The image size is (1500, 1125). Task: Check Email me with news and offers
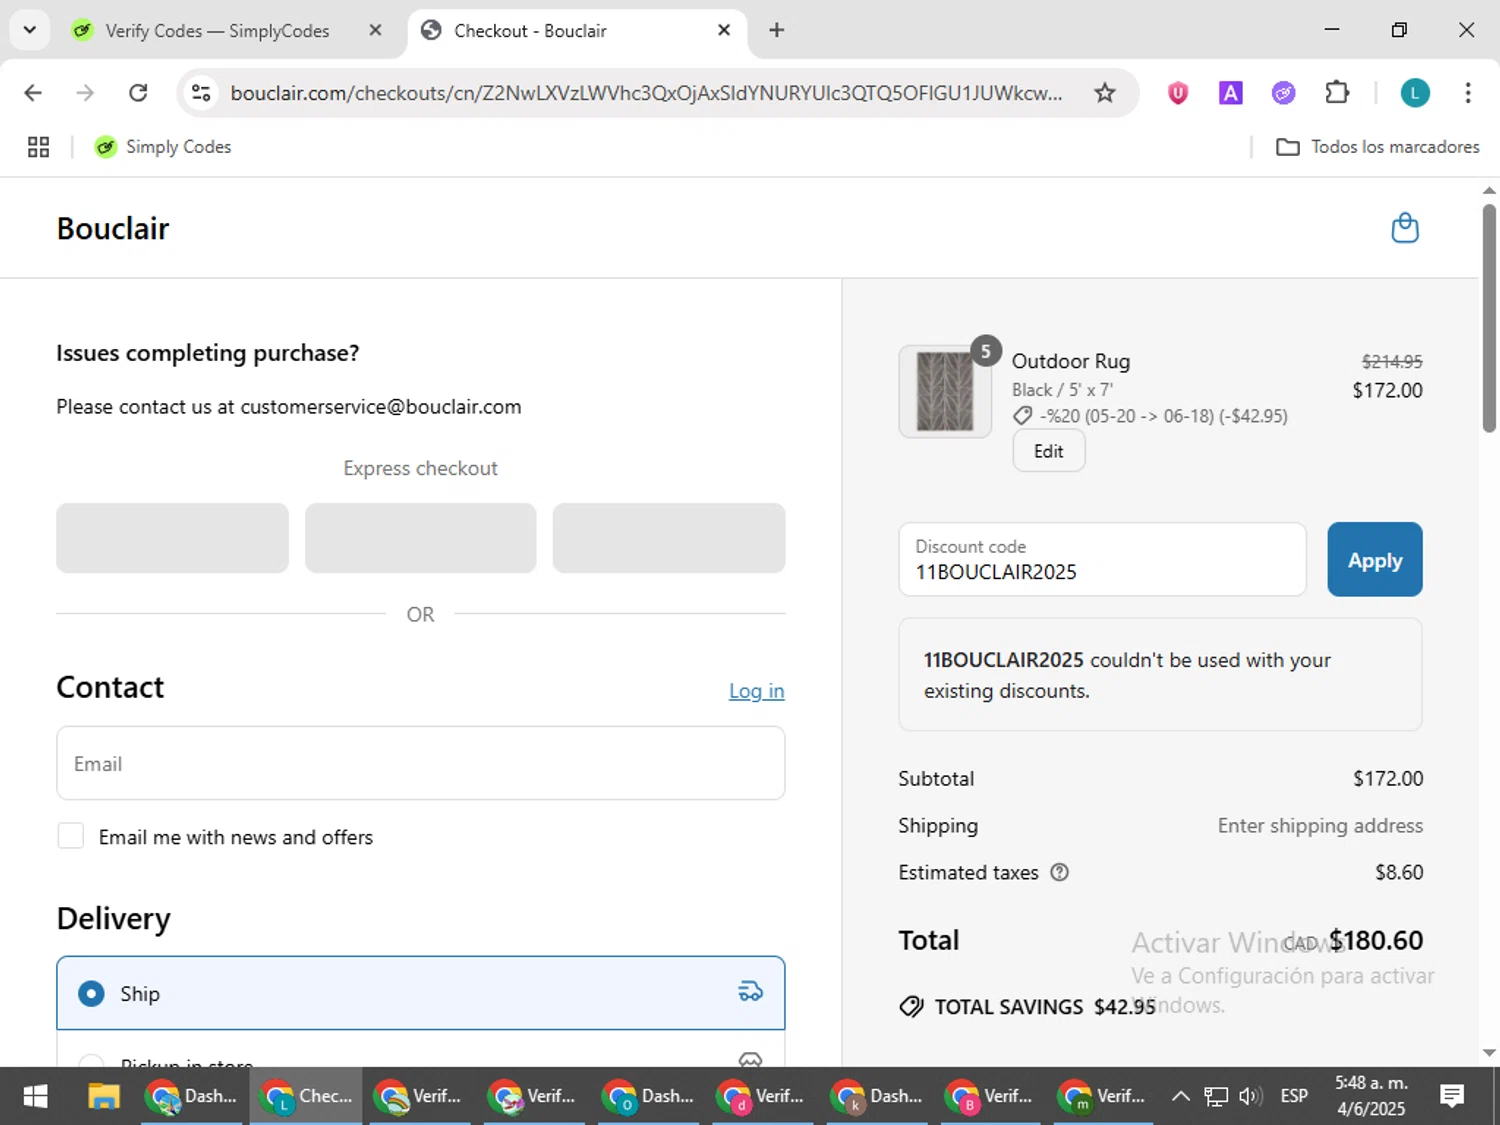(x=70, y=836)
